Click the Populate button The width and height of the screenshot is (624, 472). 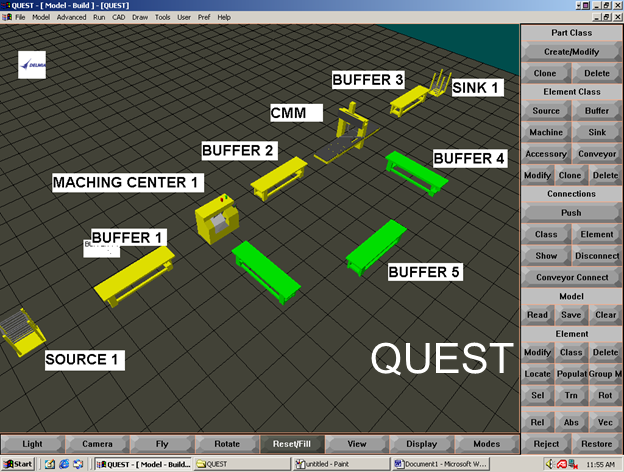coord(571,374)
